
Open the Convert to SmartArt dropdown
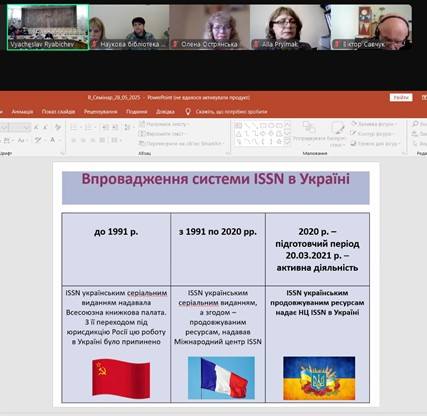[182, 143]
